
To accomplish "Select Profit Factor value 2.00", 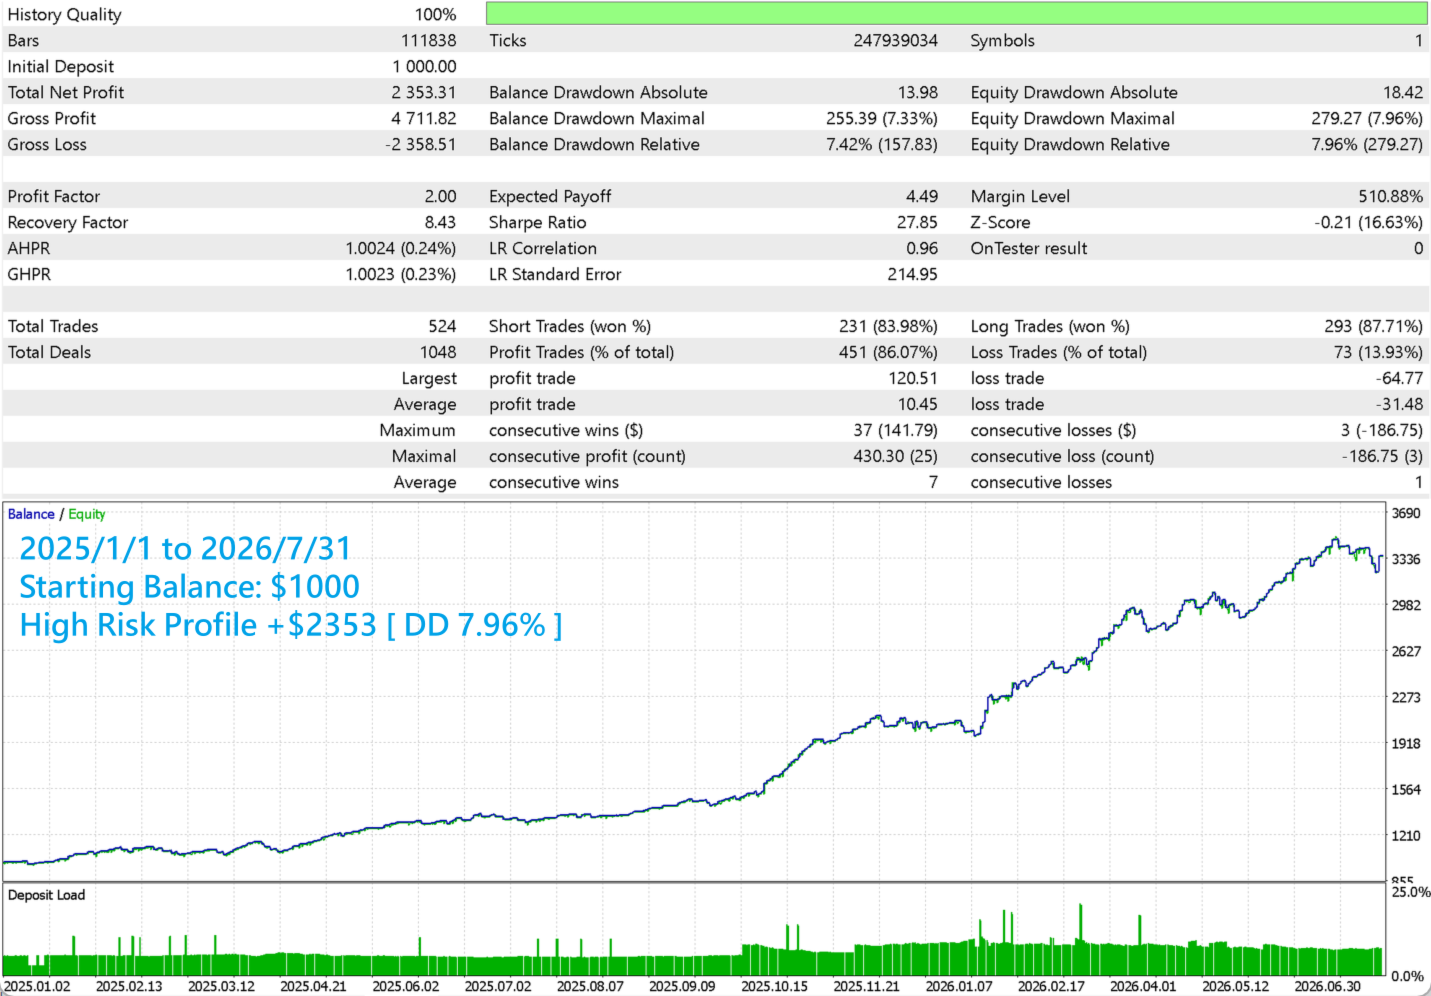I will (440, 197).
